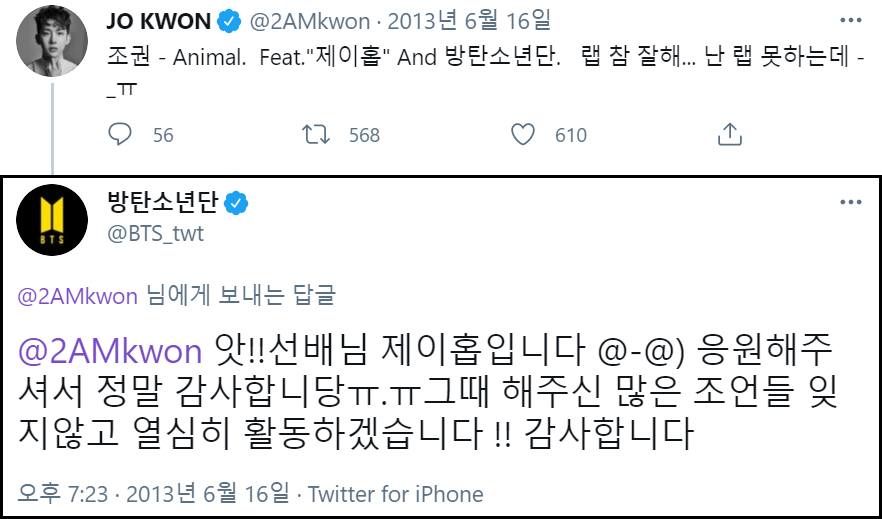Viewport: 882px width, 519px height.
Task: Open the more options menu on JO KWON's tweet
Action: [x=850, y=21]
